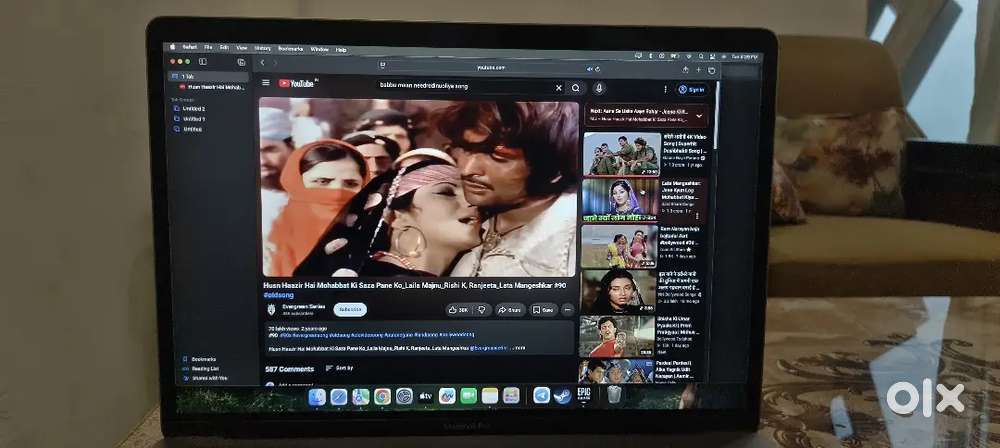1000x448 pixels.
Task: Open Bookmarks in Safari sidebar
Action: click(200, 359)
